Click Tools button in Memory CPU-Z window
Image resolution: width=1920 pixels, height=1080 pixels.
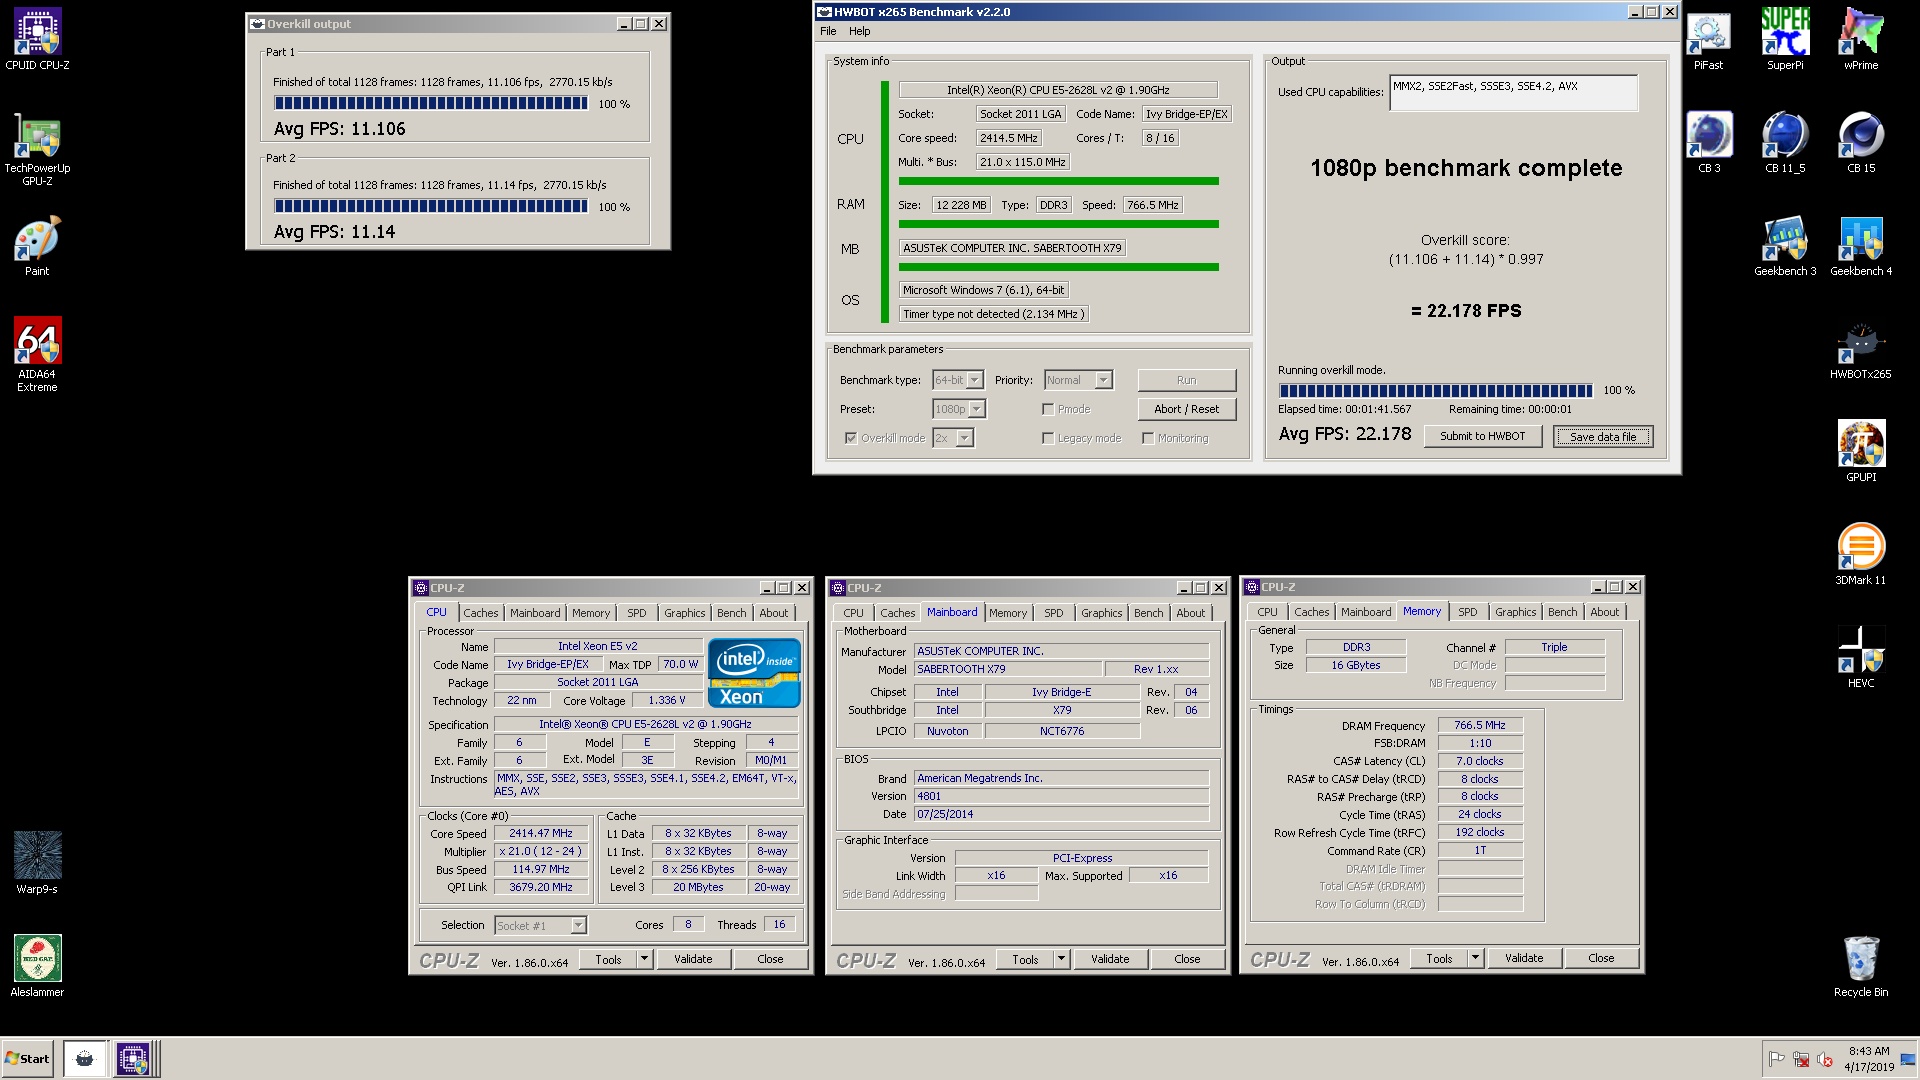(x=1439, y=958)
